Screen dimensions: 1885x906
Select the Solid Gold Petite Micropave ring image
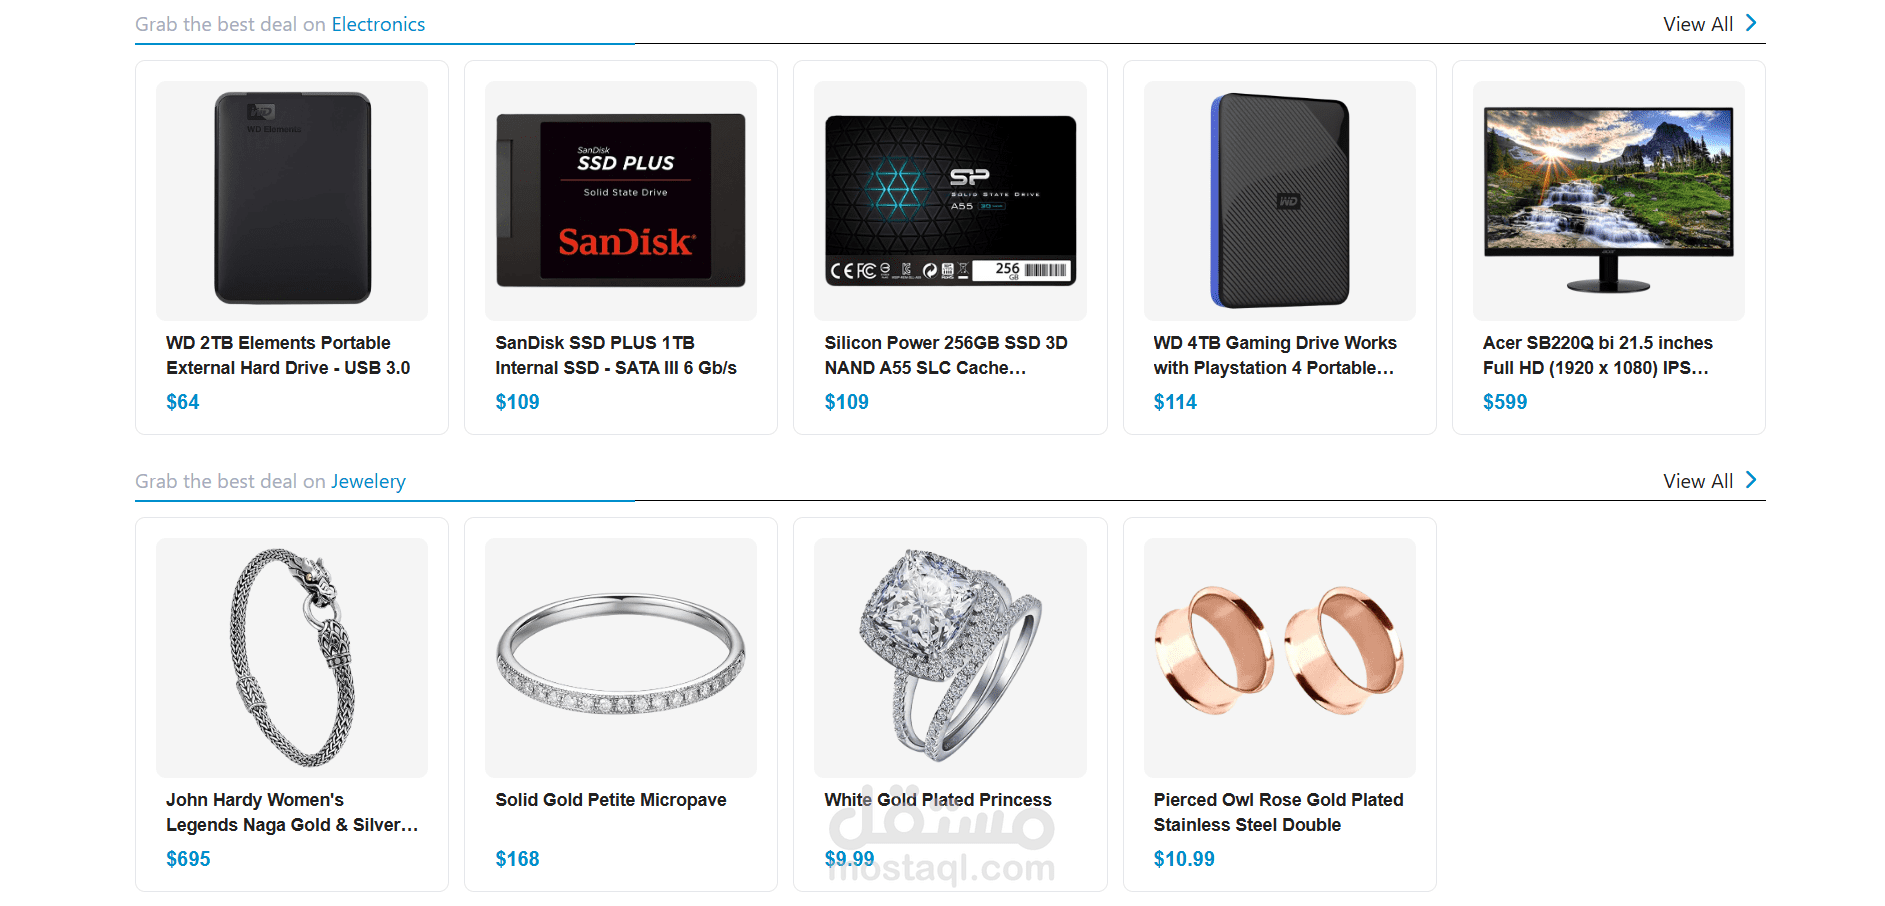click(621, 657)
